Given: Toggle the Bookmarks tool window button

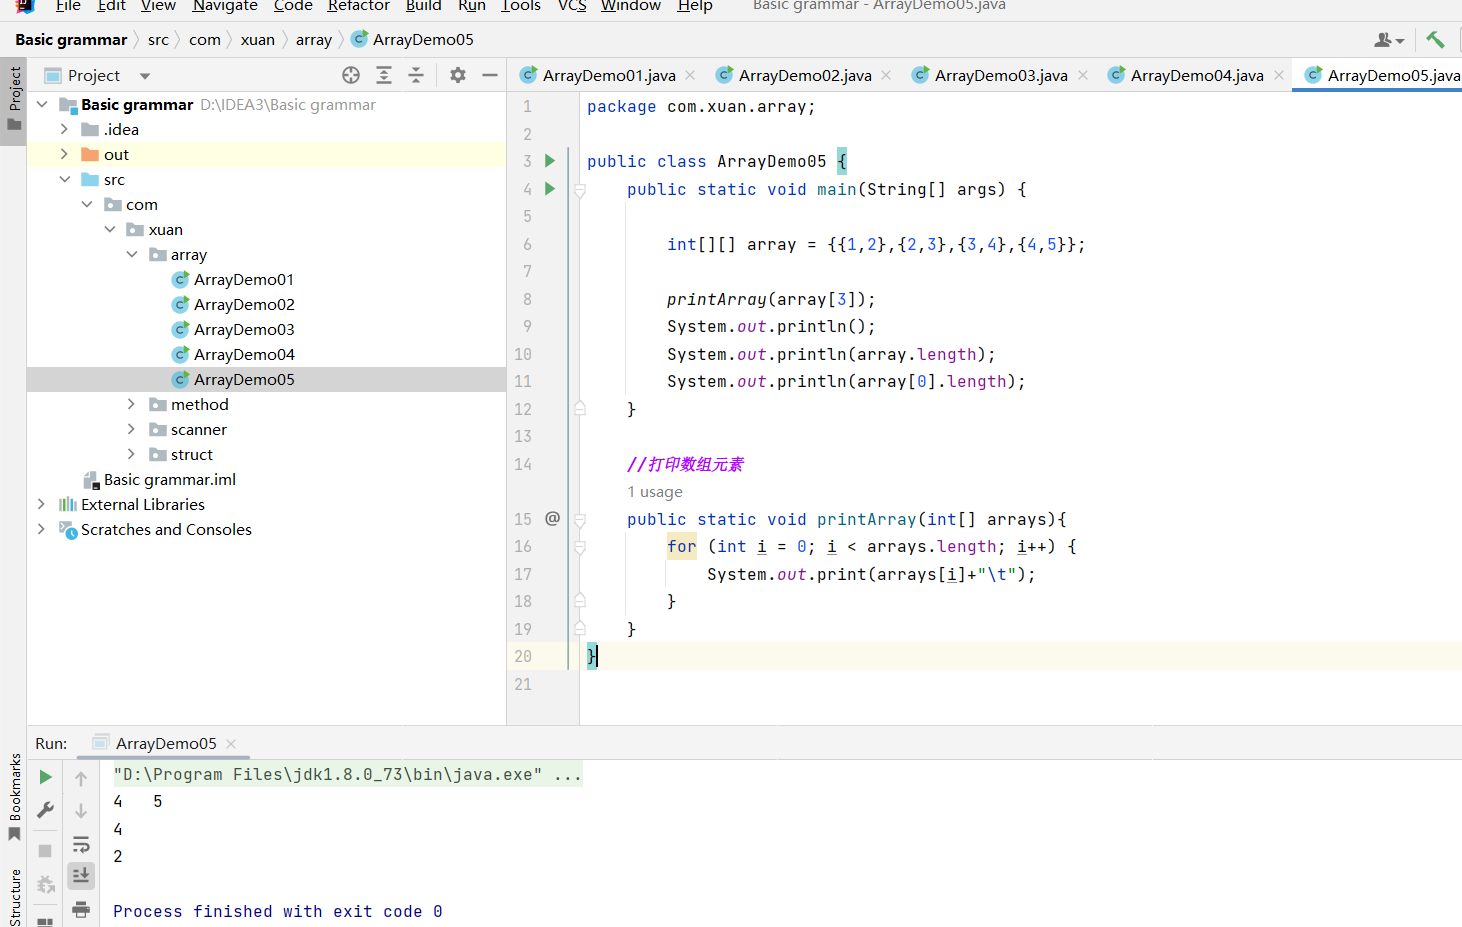Looking at the screenshot, I should coord(14,796).
